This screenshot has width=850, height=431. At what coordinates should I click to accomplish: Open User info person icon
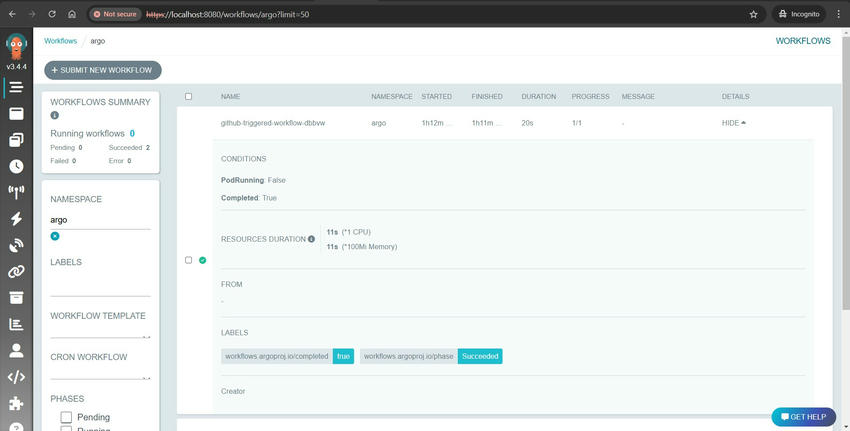(x=16, y=350)
